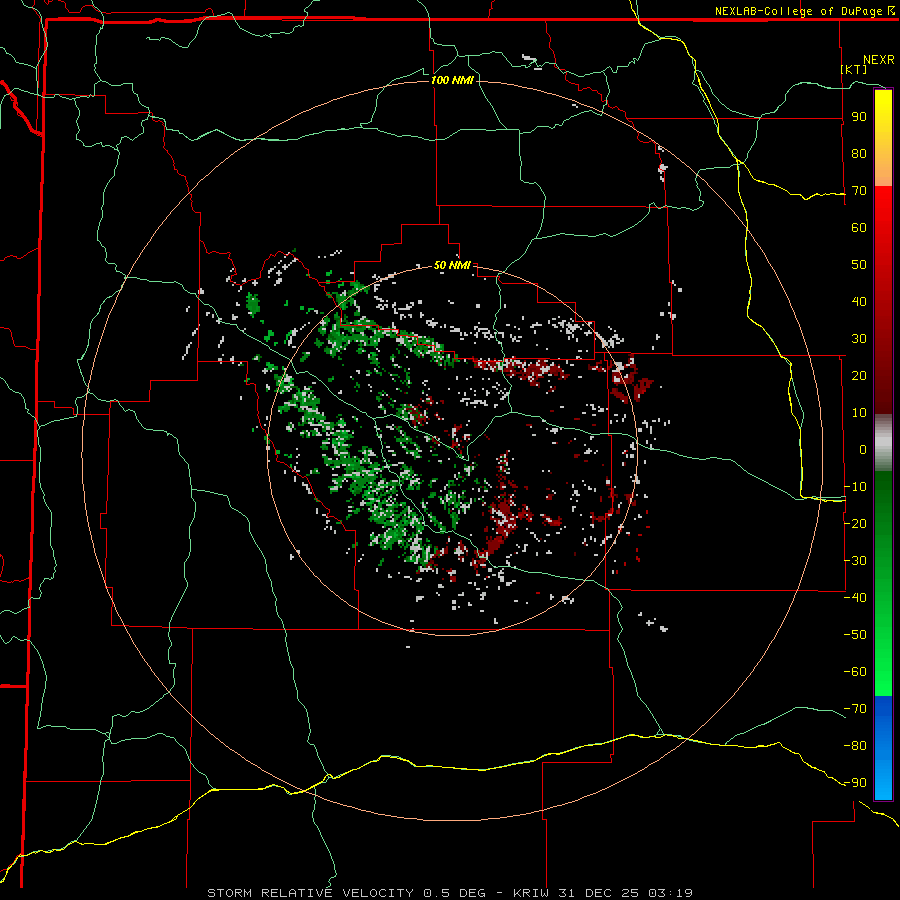The height and width of the screenshot is (900, 900).
Task: Click the -80 scale label
Action: (855, 746)
